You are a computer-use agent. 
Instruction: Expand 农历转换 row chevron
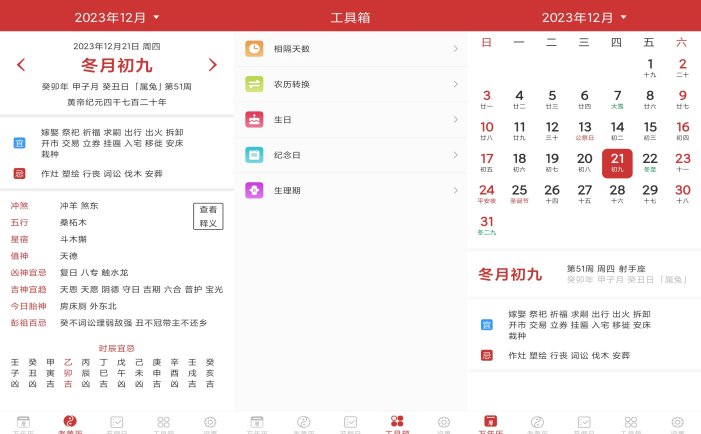click(x=456, y=84)
